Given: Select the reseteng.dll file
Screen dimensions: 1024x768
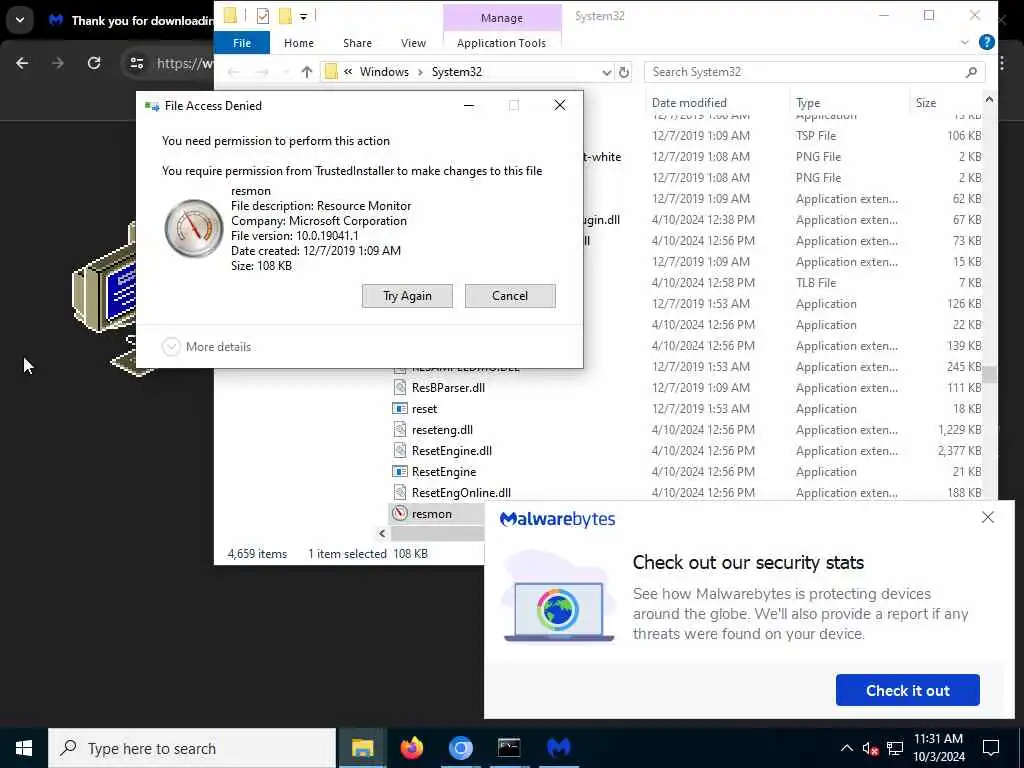Looking at the screenshot, I should coord(442,430).
